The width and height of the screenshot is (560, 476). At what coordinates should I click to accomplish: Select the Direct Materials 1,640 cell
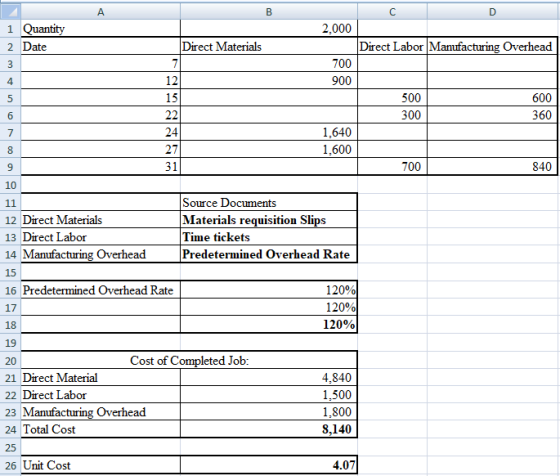(x=269, y=132)
